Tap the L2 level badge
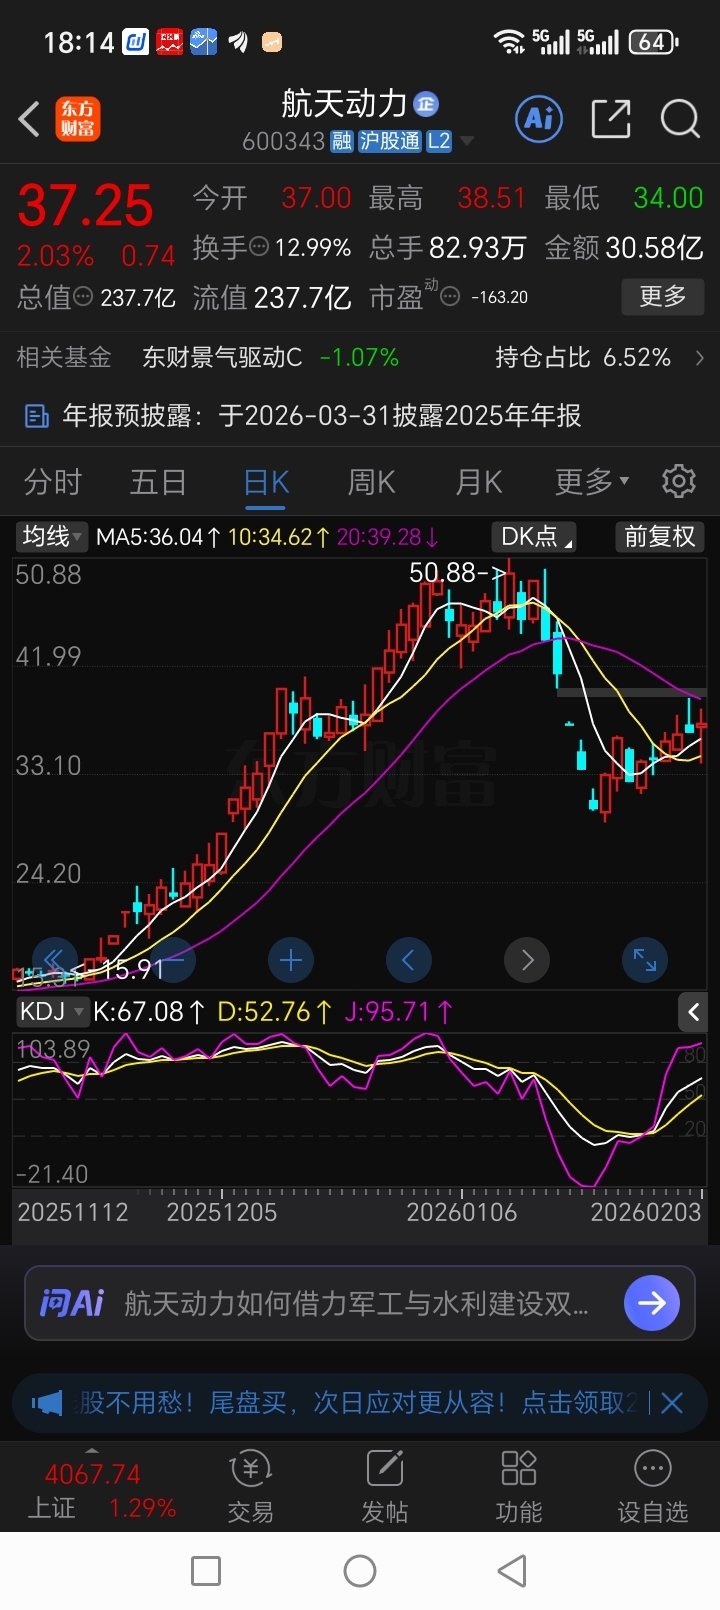Screen dimensions: 720x1610 coord(439,141)
